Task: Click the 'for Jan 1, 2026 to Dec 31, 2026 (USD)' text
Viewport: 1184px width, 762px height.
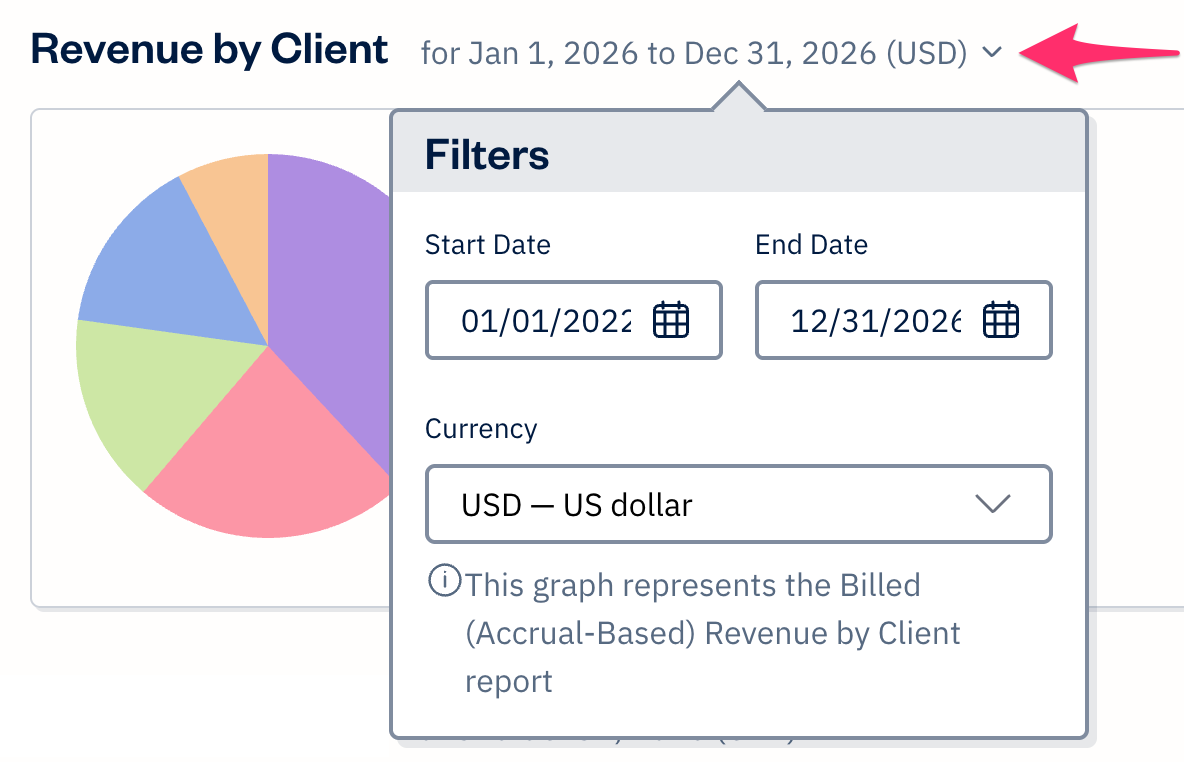Action: click(690, 53)
